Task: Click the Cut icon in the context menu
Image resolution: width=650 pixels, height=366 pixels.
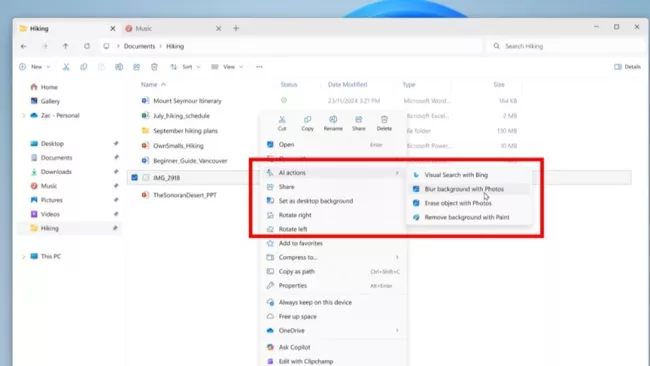Action: 282,123
